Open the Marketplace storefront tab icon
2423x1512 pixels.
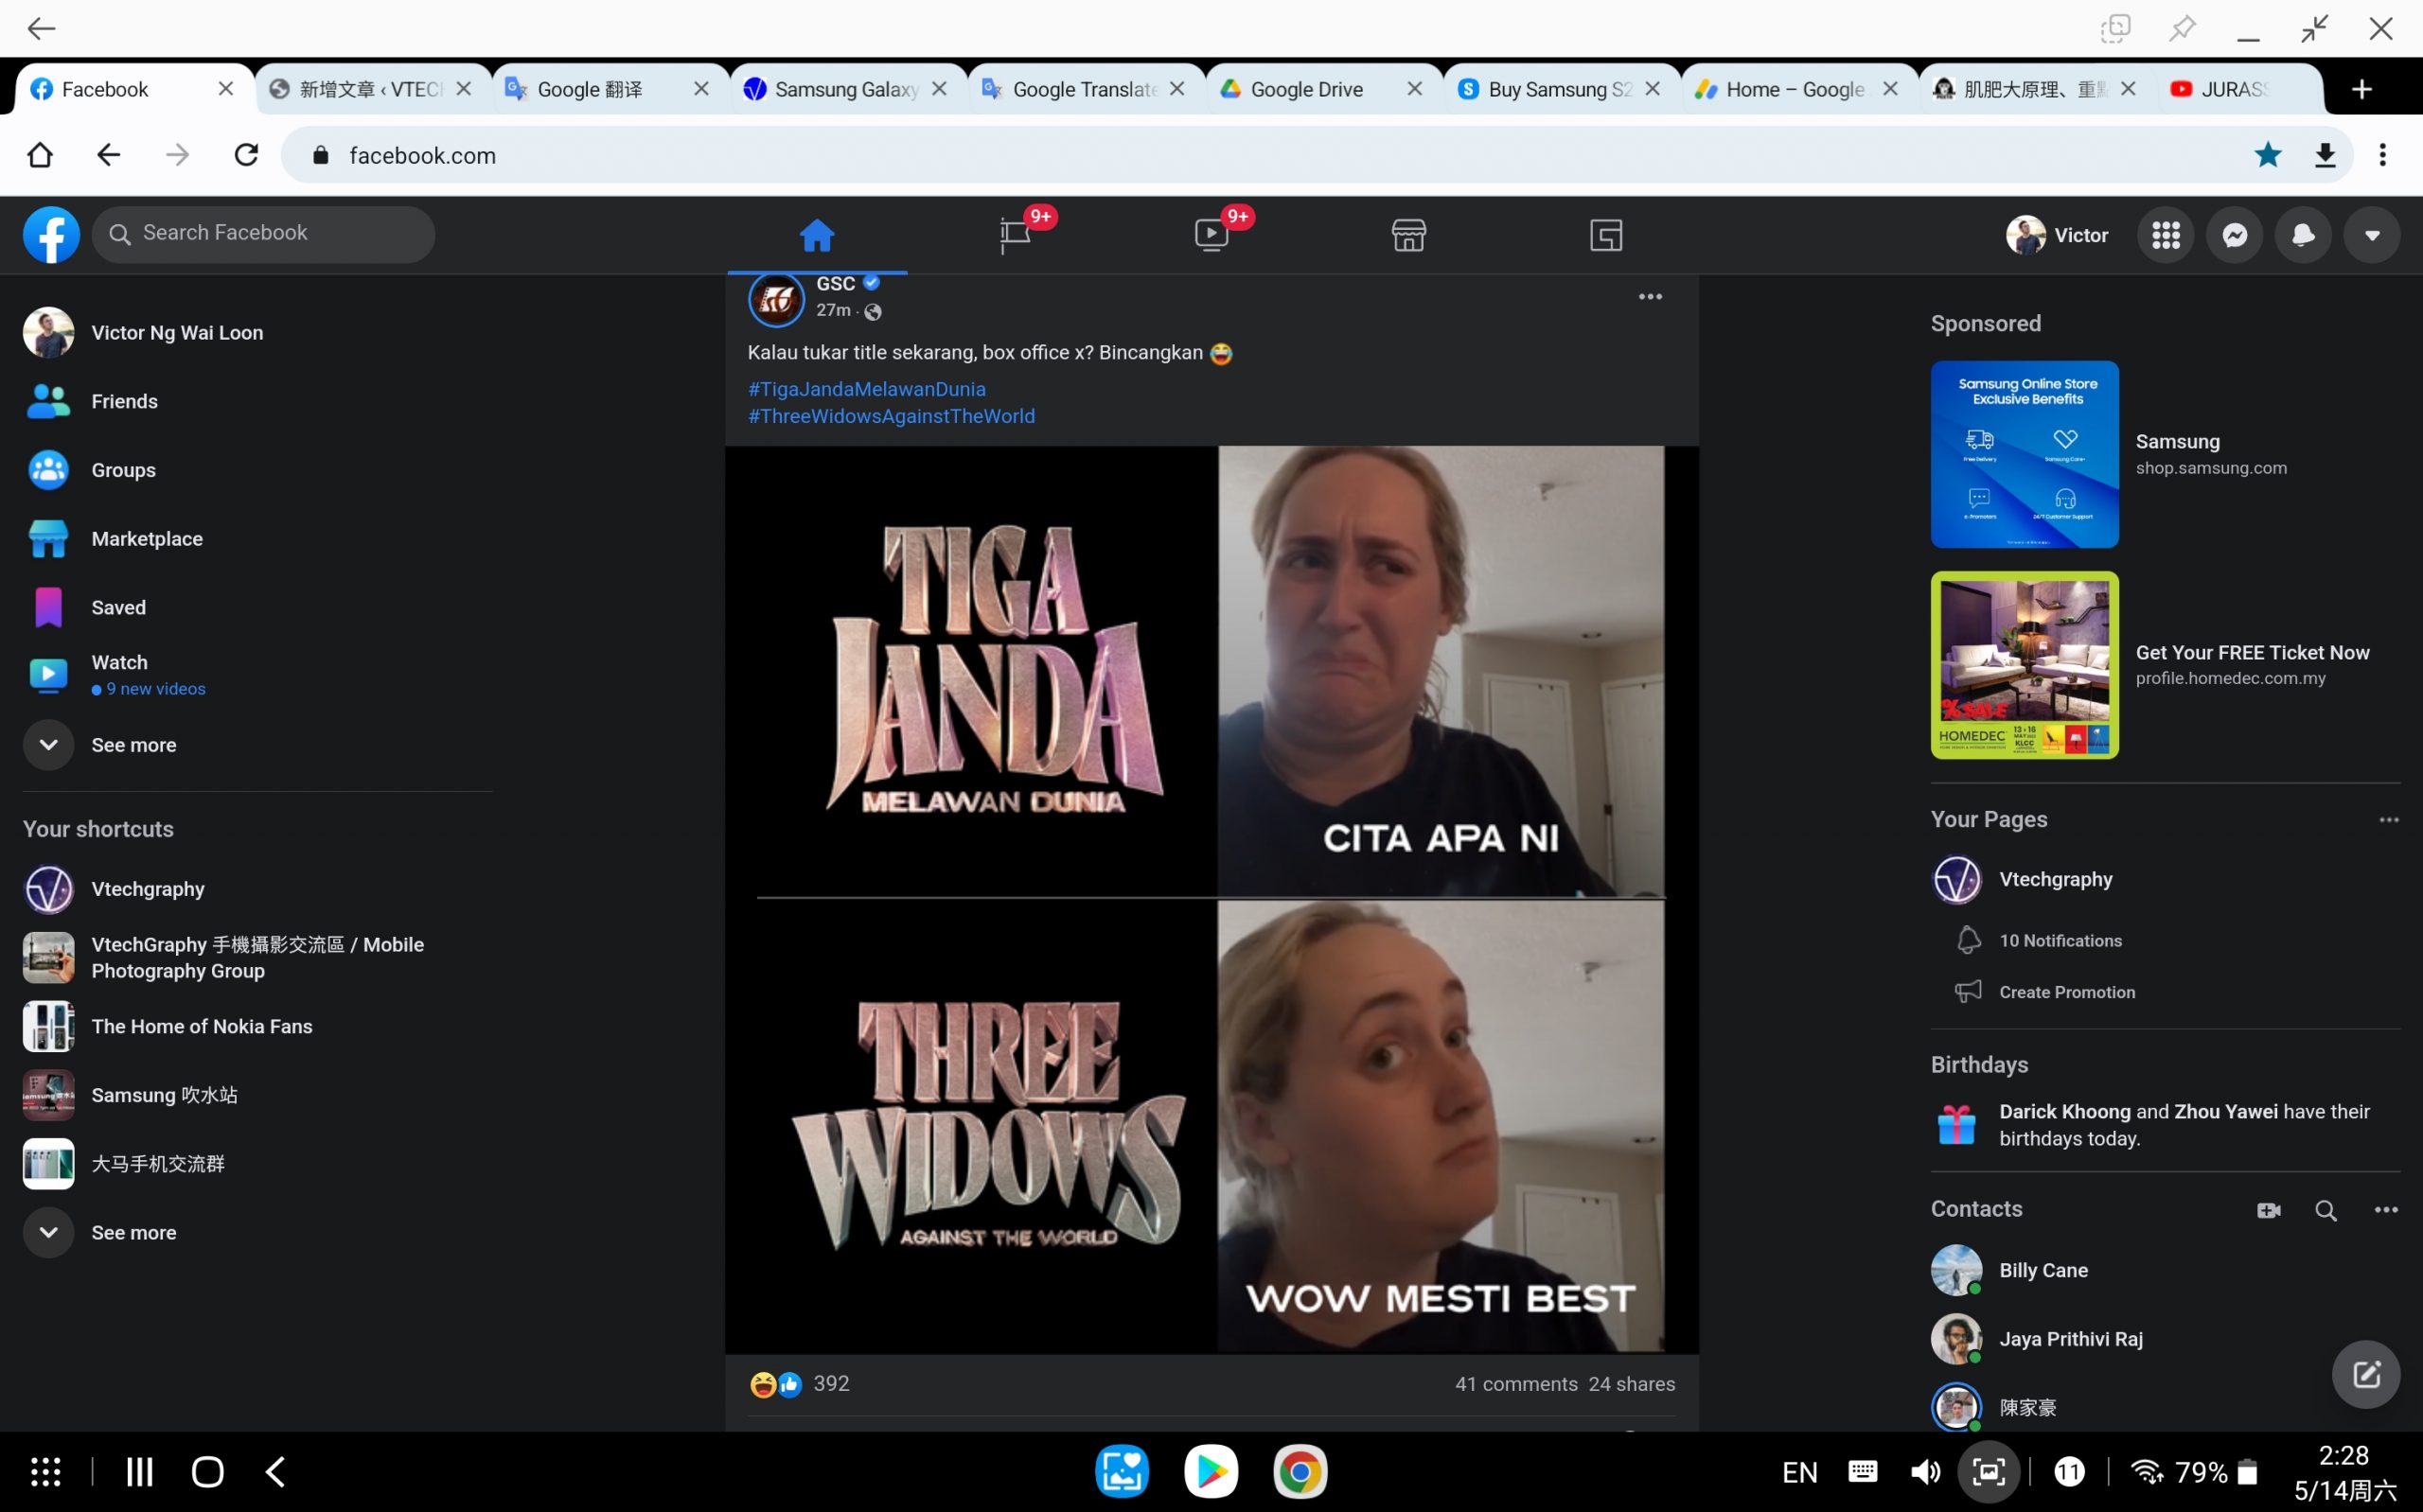(1408, 235)
